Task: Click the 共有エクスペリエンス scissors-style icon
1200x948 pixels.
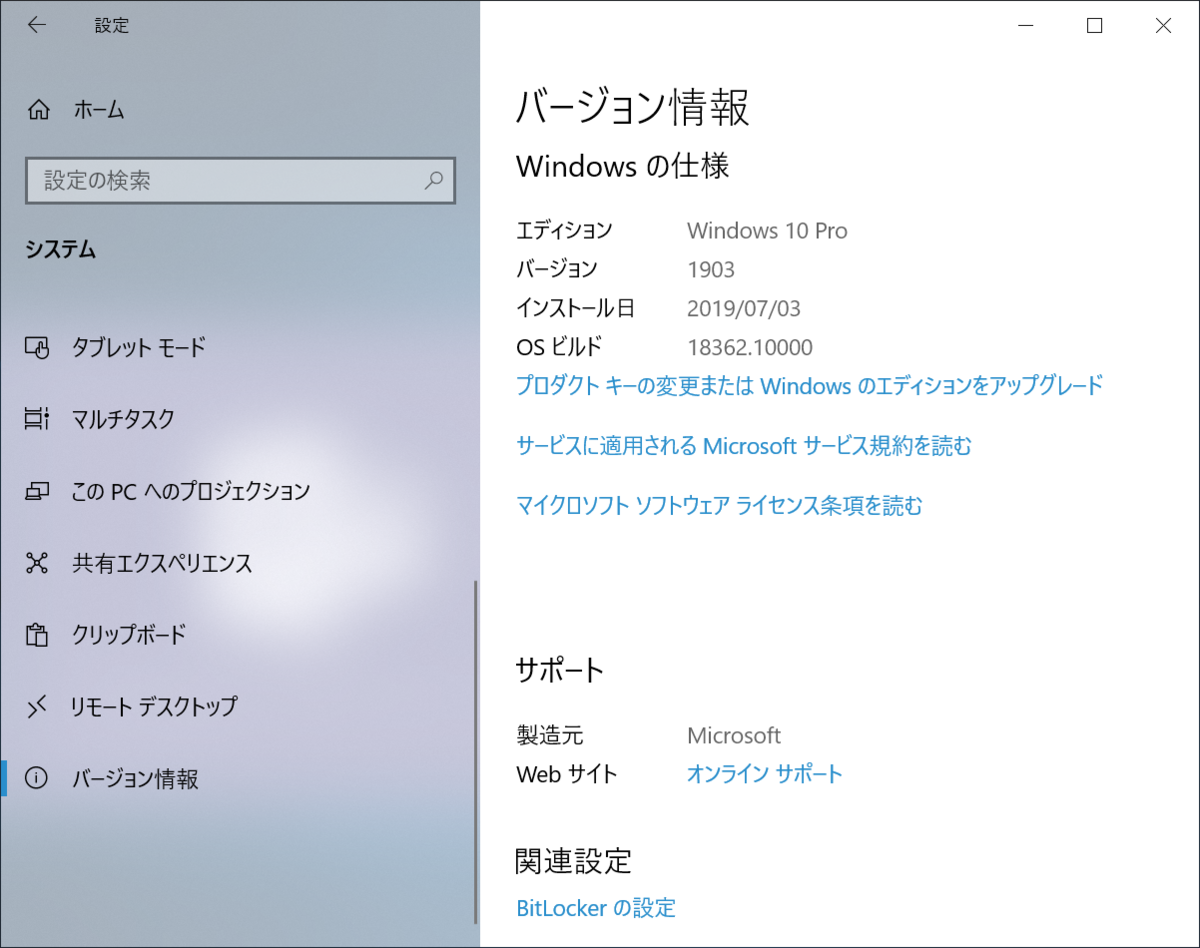Action: point(38,562)
